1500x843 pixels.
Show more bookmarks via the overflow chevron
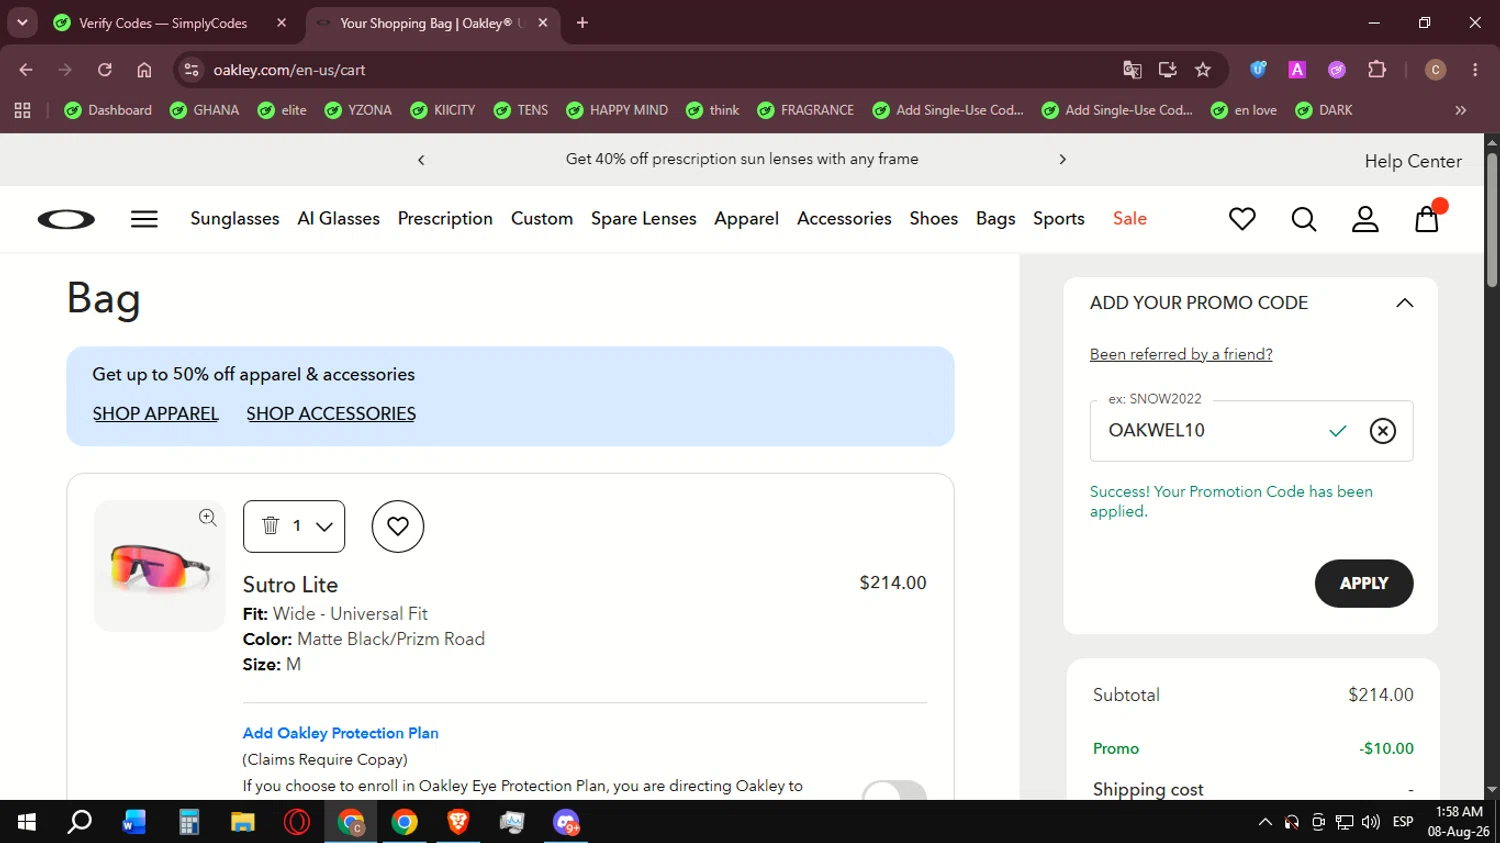pos(1460,110)
